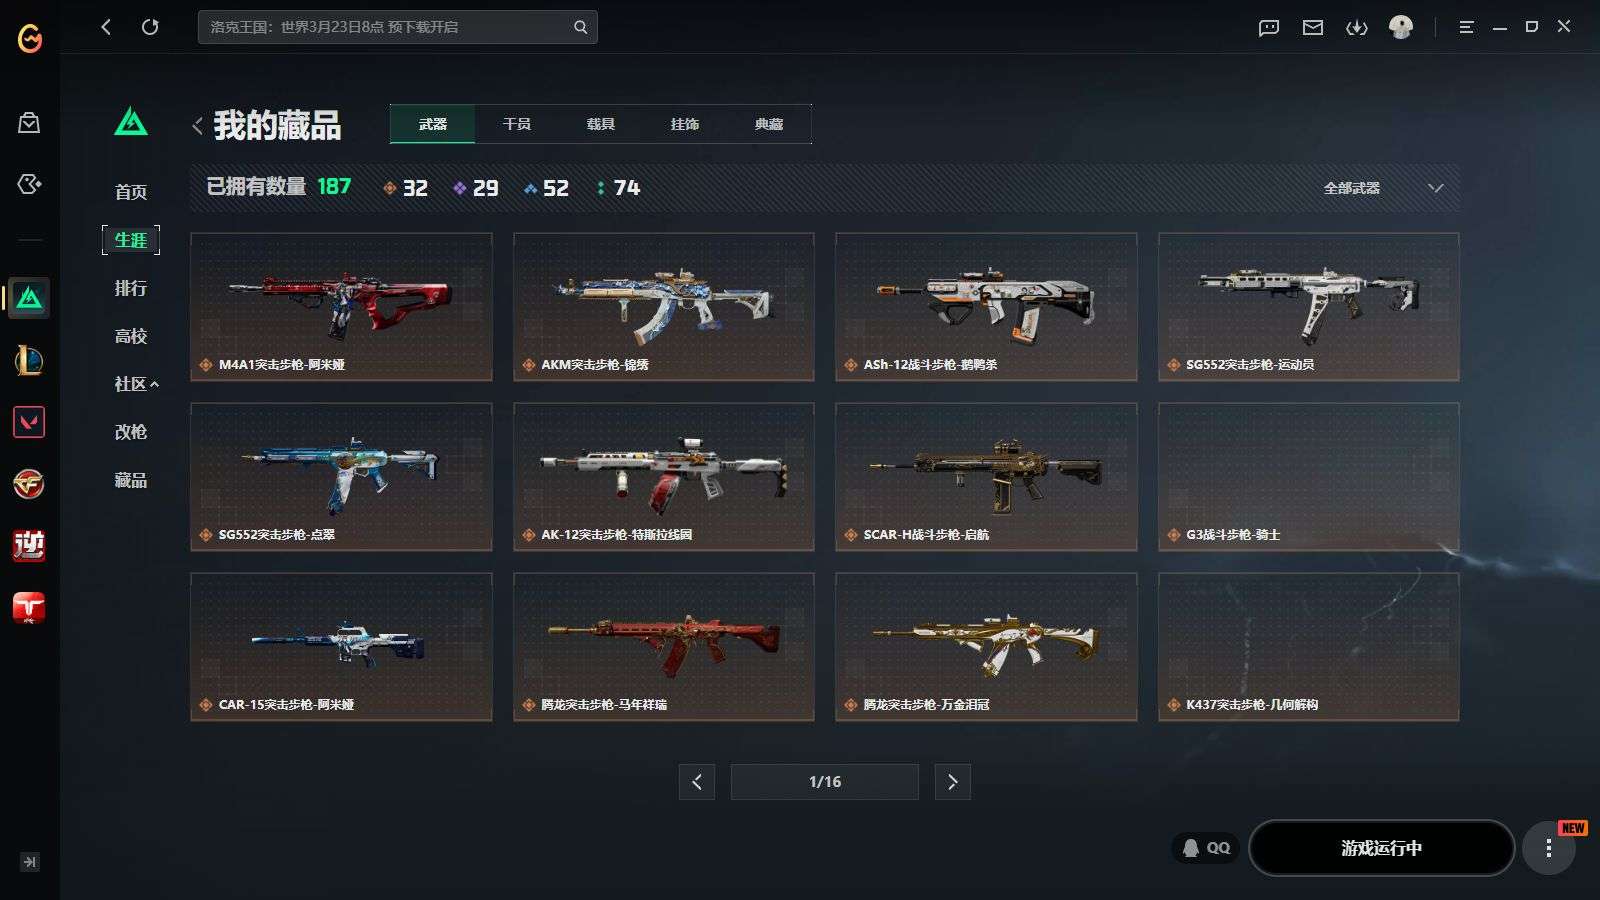Select the Valorant game icon in sidebar

(29, 422)
